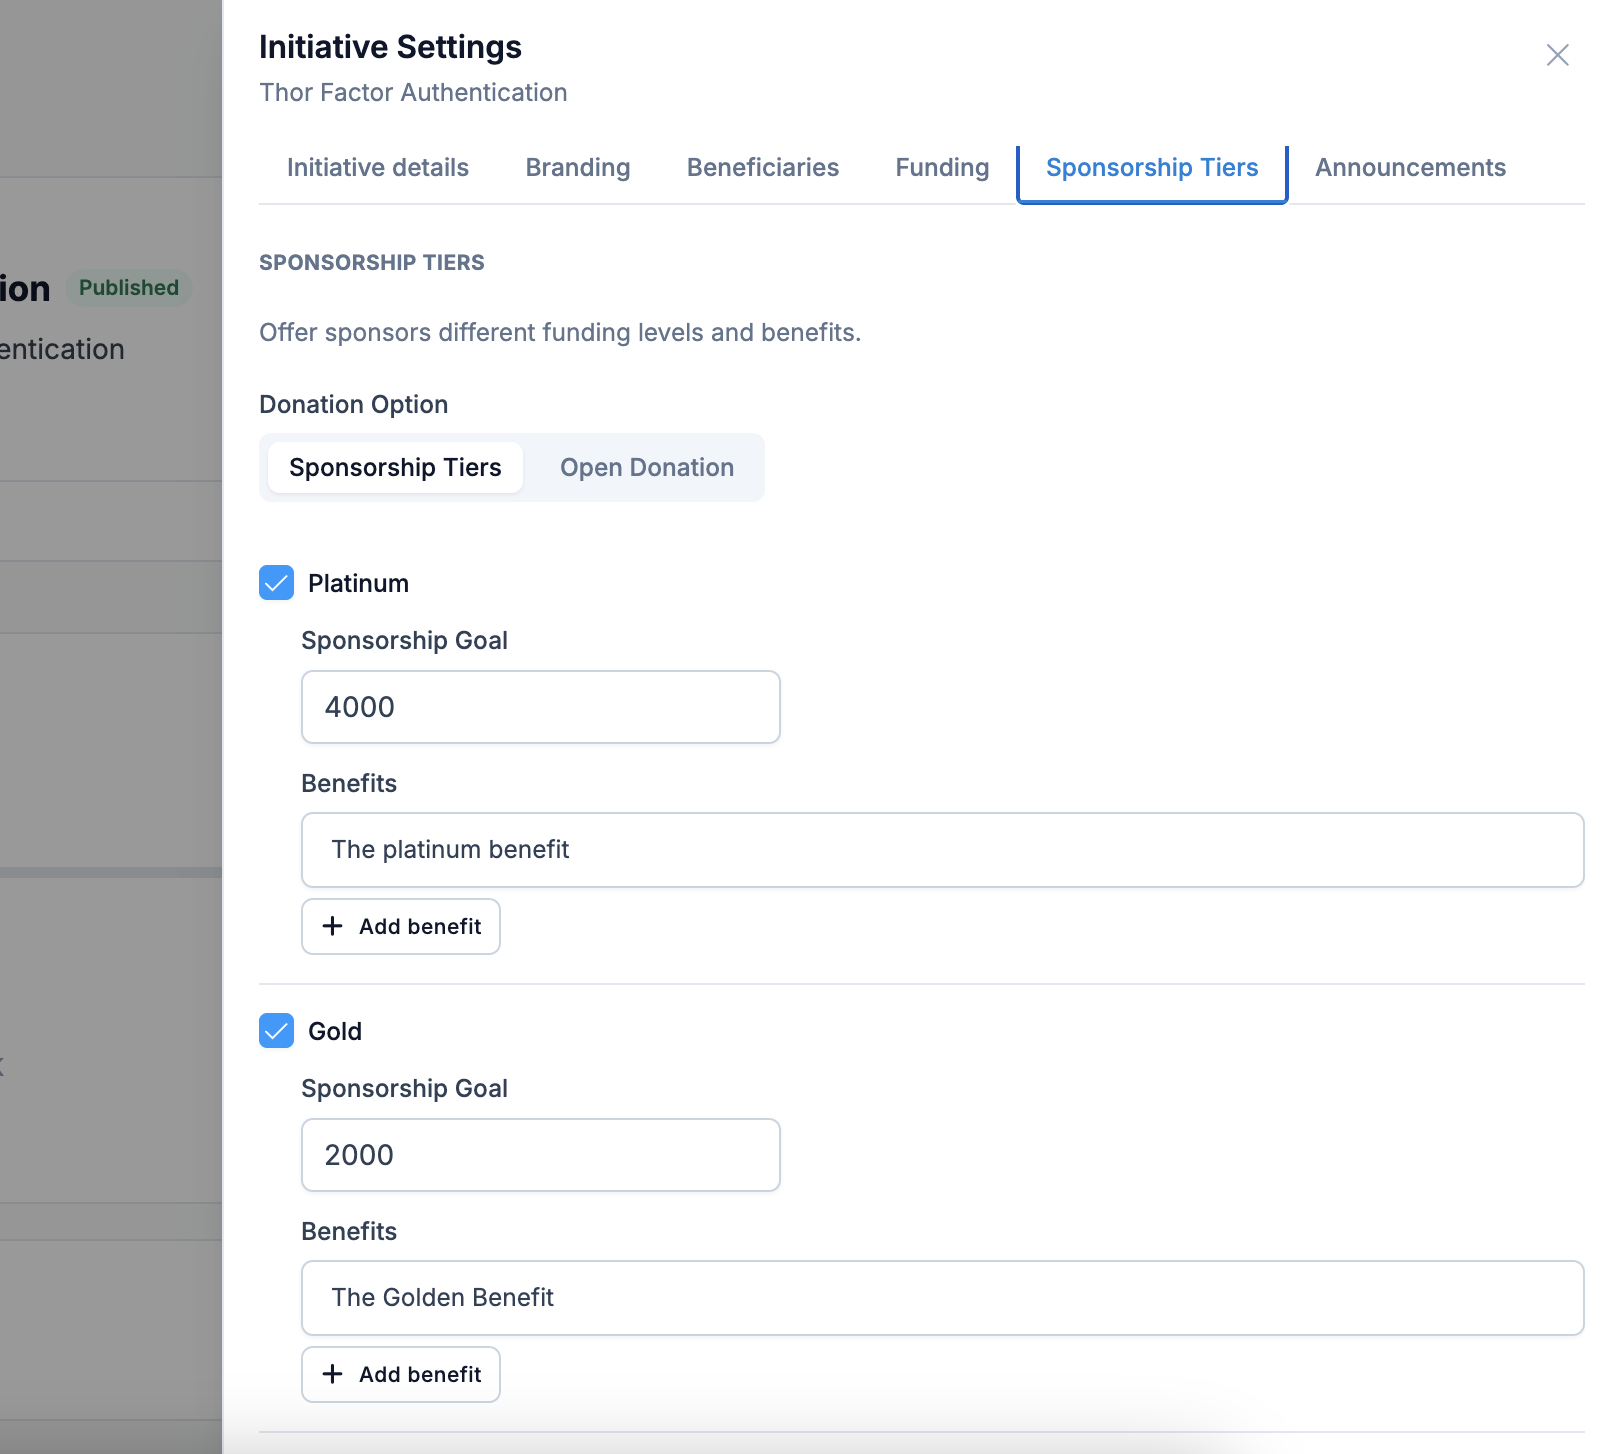Click the Platinum tier label

pyautogui.click(x=358, y=583)
